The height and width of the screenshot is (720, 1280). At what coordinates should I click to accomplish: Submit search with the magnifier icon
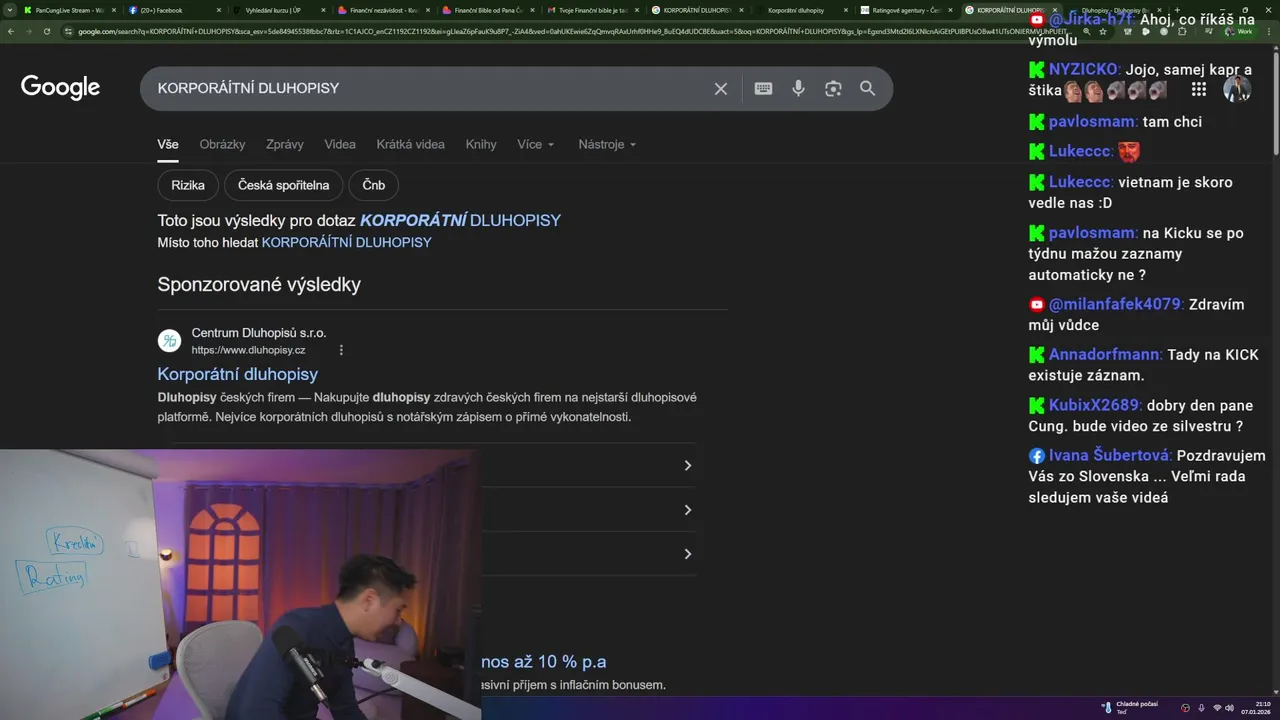coord(867,89)
